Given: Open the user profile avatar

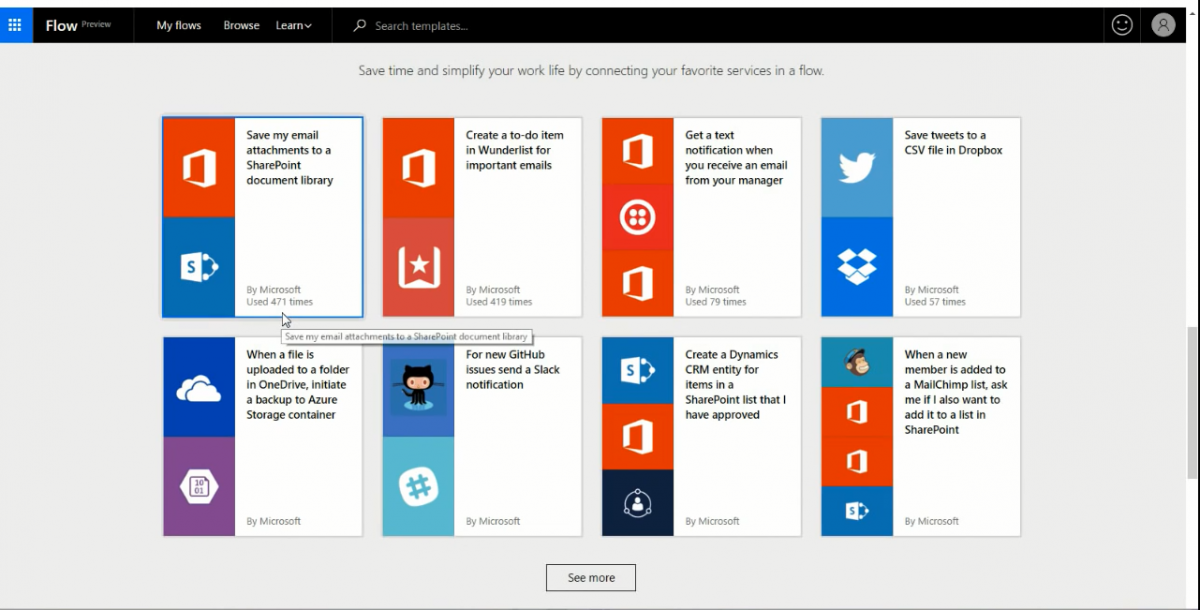Looking at the screenshot, I should 1162,25.
